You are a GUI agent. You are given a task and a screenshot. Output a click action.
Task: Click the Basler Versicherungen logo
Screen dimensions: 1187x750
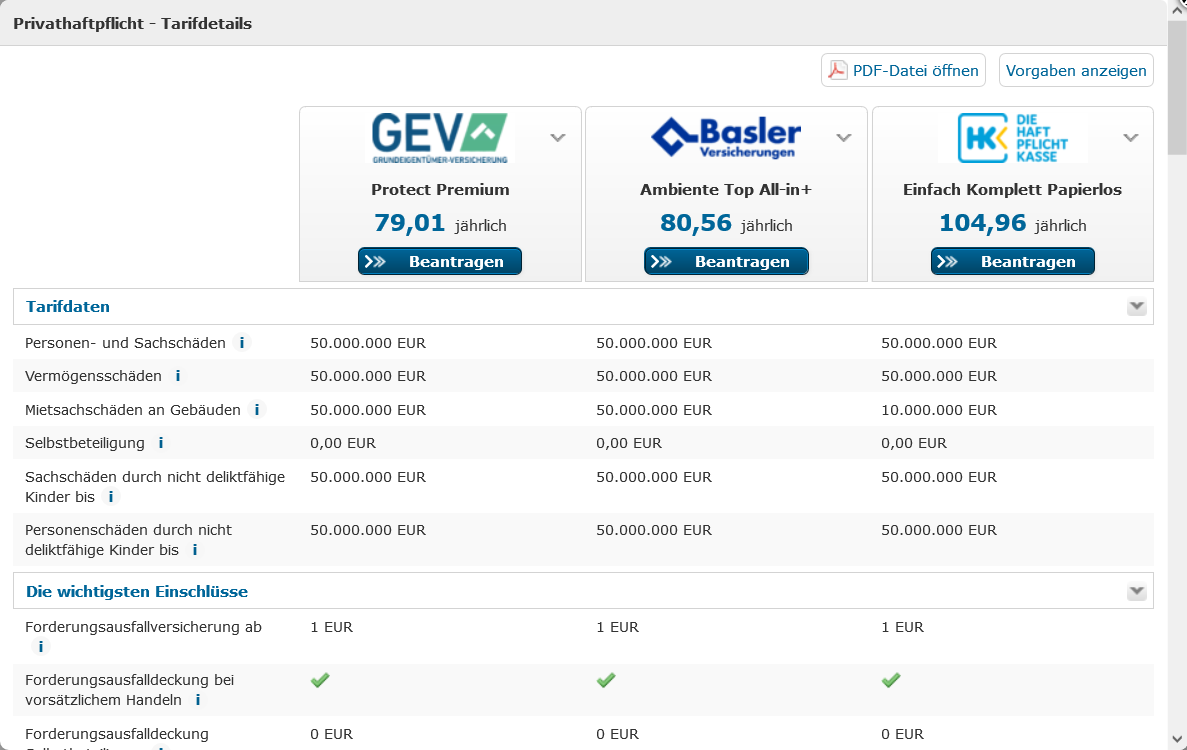click(x=726, y=138)
